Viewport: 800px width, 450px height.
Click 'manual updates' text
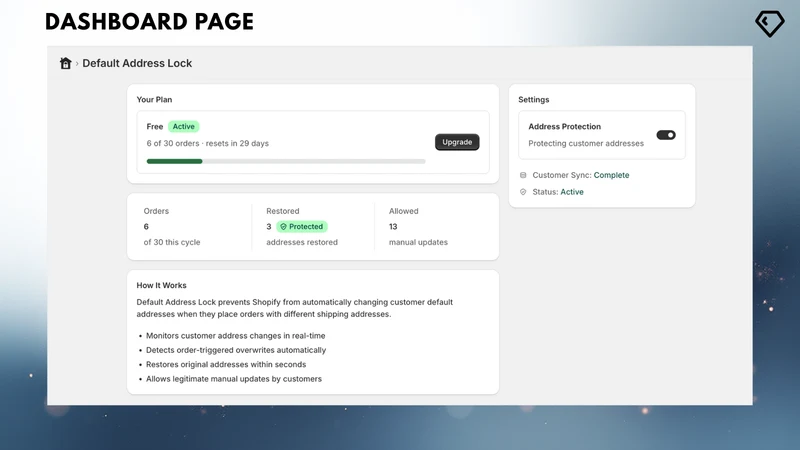click(418, 242)
